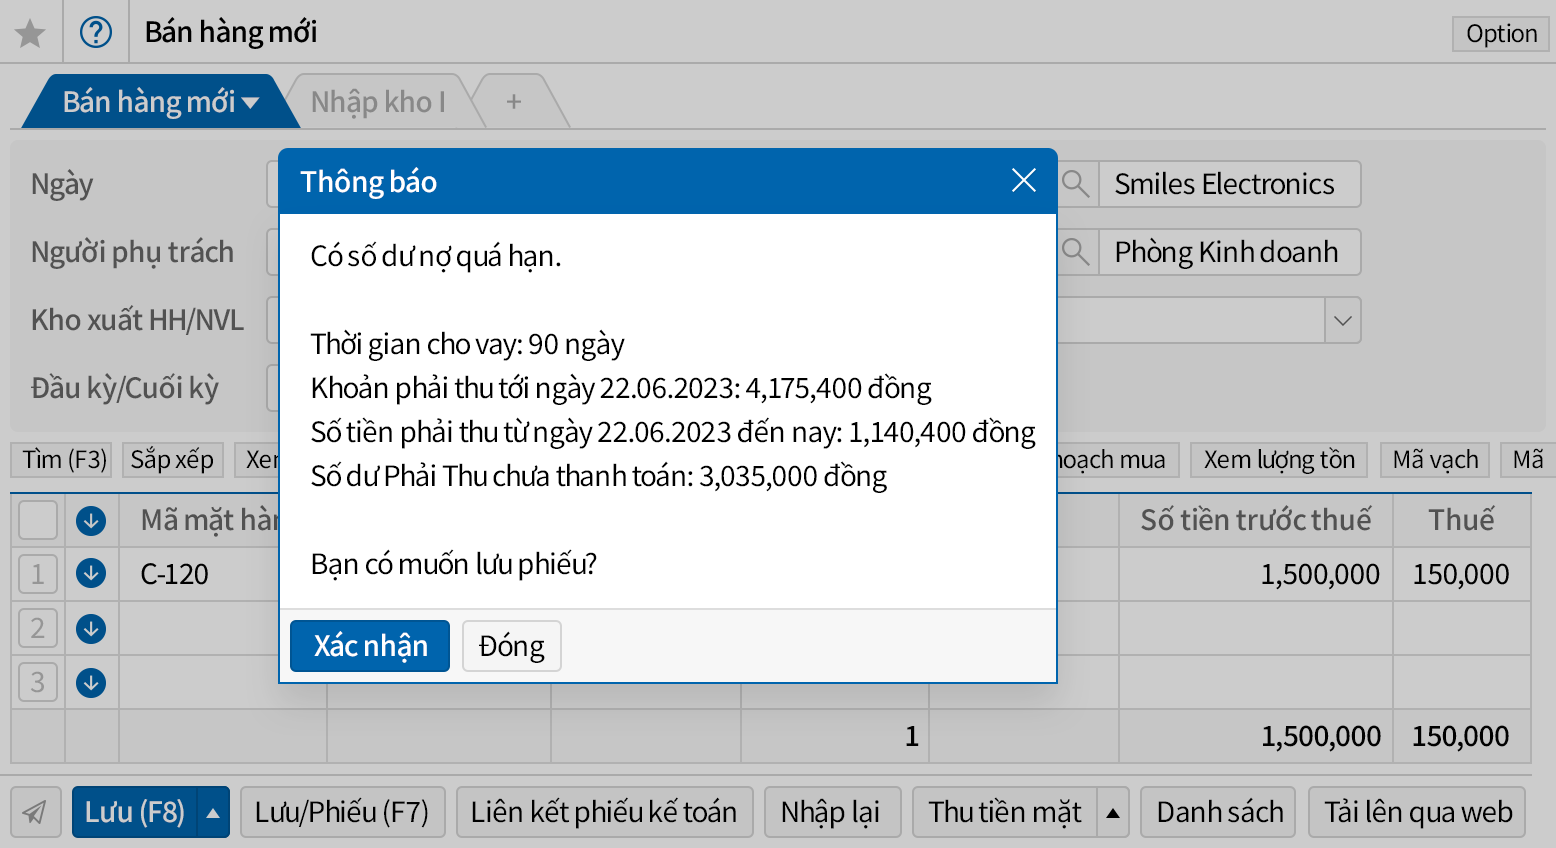Add a new tab with plus
The width and height of the screenshot is (1556, 848).
click(x=514, y=102)
